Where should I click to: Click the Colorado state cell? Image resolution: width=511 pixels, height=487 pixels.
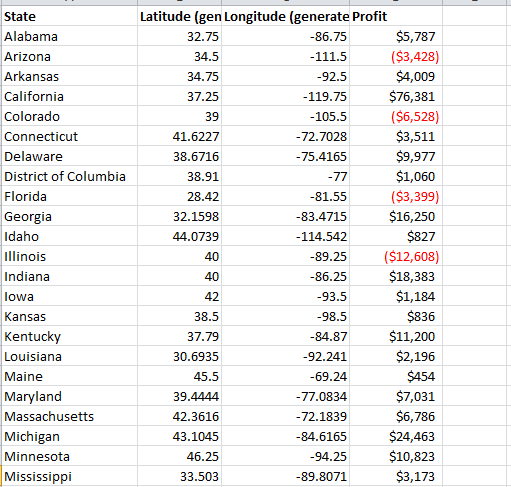click(69, 116)
